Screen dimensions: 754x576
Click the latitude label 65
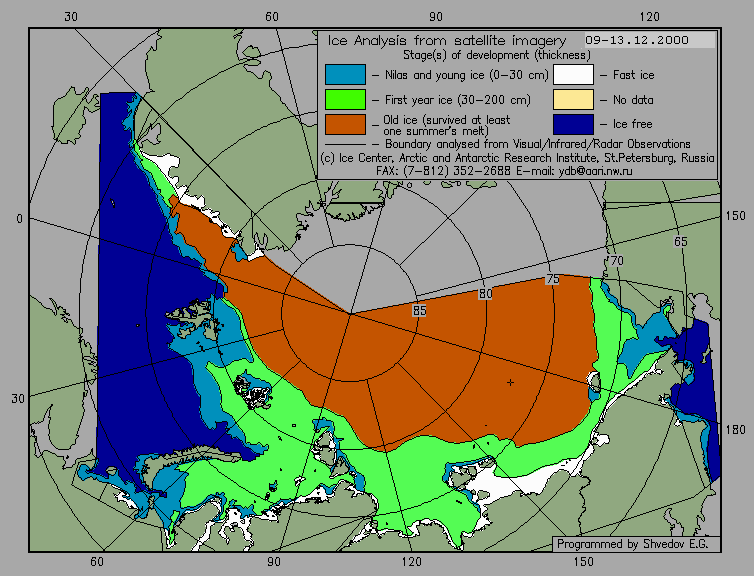(x=680, y=241)
